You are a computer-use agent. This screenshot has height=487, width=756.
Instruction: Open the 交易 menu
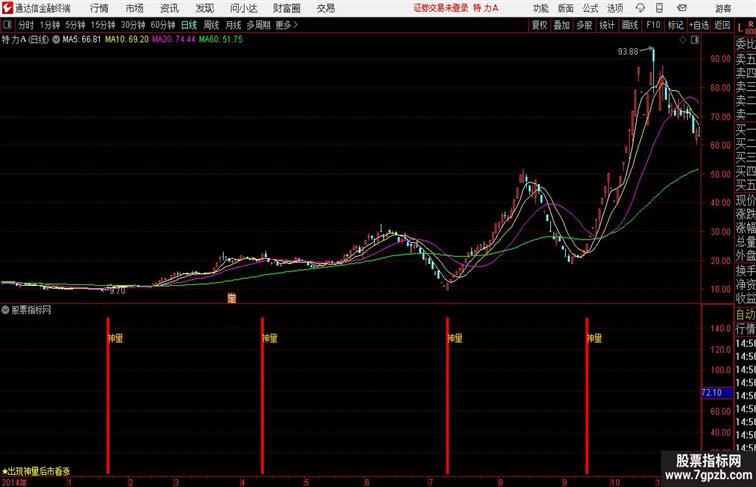(325, 8)
